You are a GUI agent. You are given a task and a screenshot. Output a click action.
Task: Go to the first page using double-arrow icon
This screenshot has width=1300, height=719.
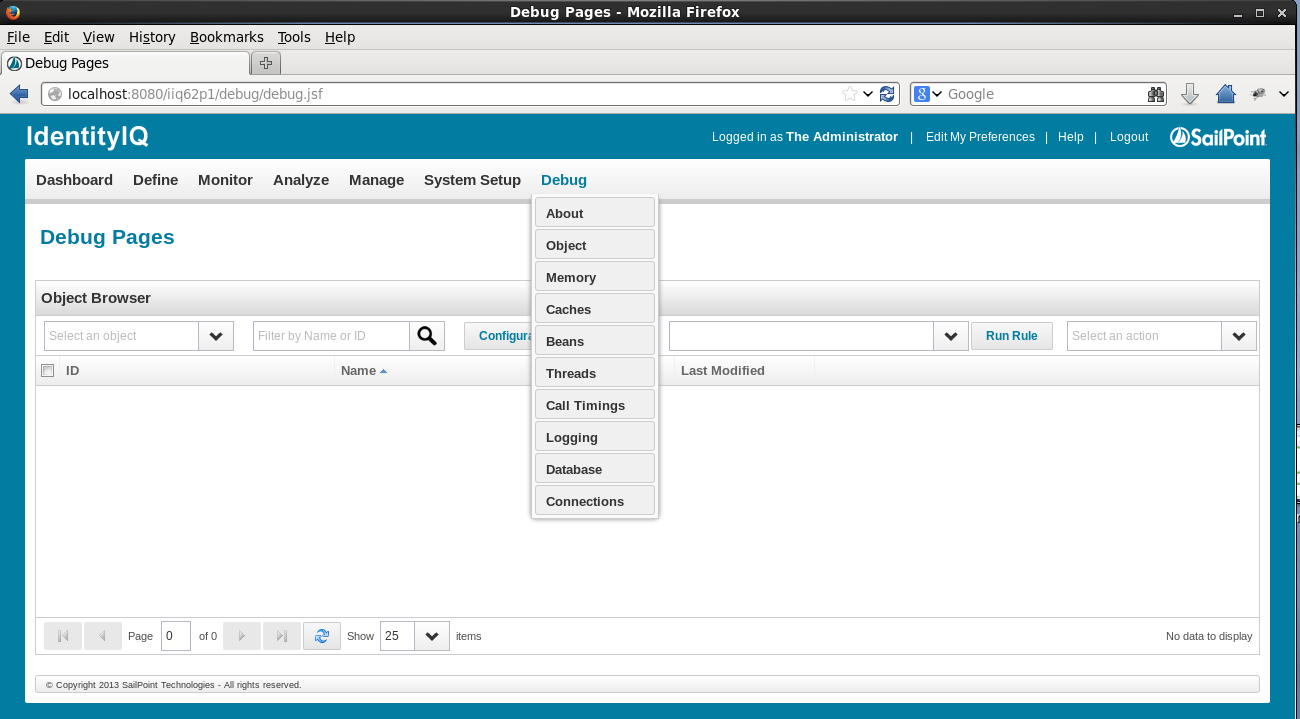(63, 635)
